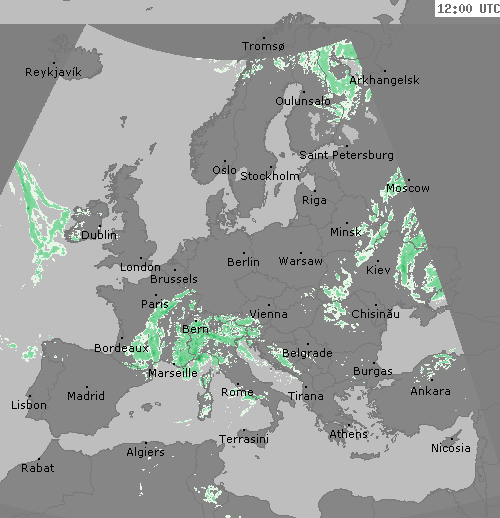Image resolution: width=500 pixels, height=518 pixels.
Task: Select Kiev on the map
Action: point(378,270)
